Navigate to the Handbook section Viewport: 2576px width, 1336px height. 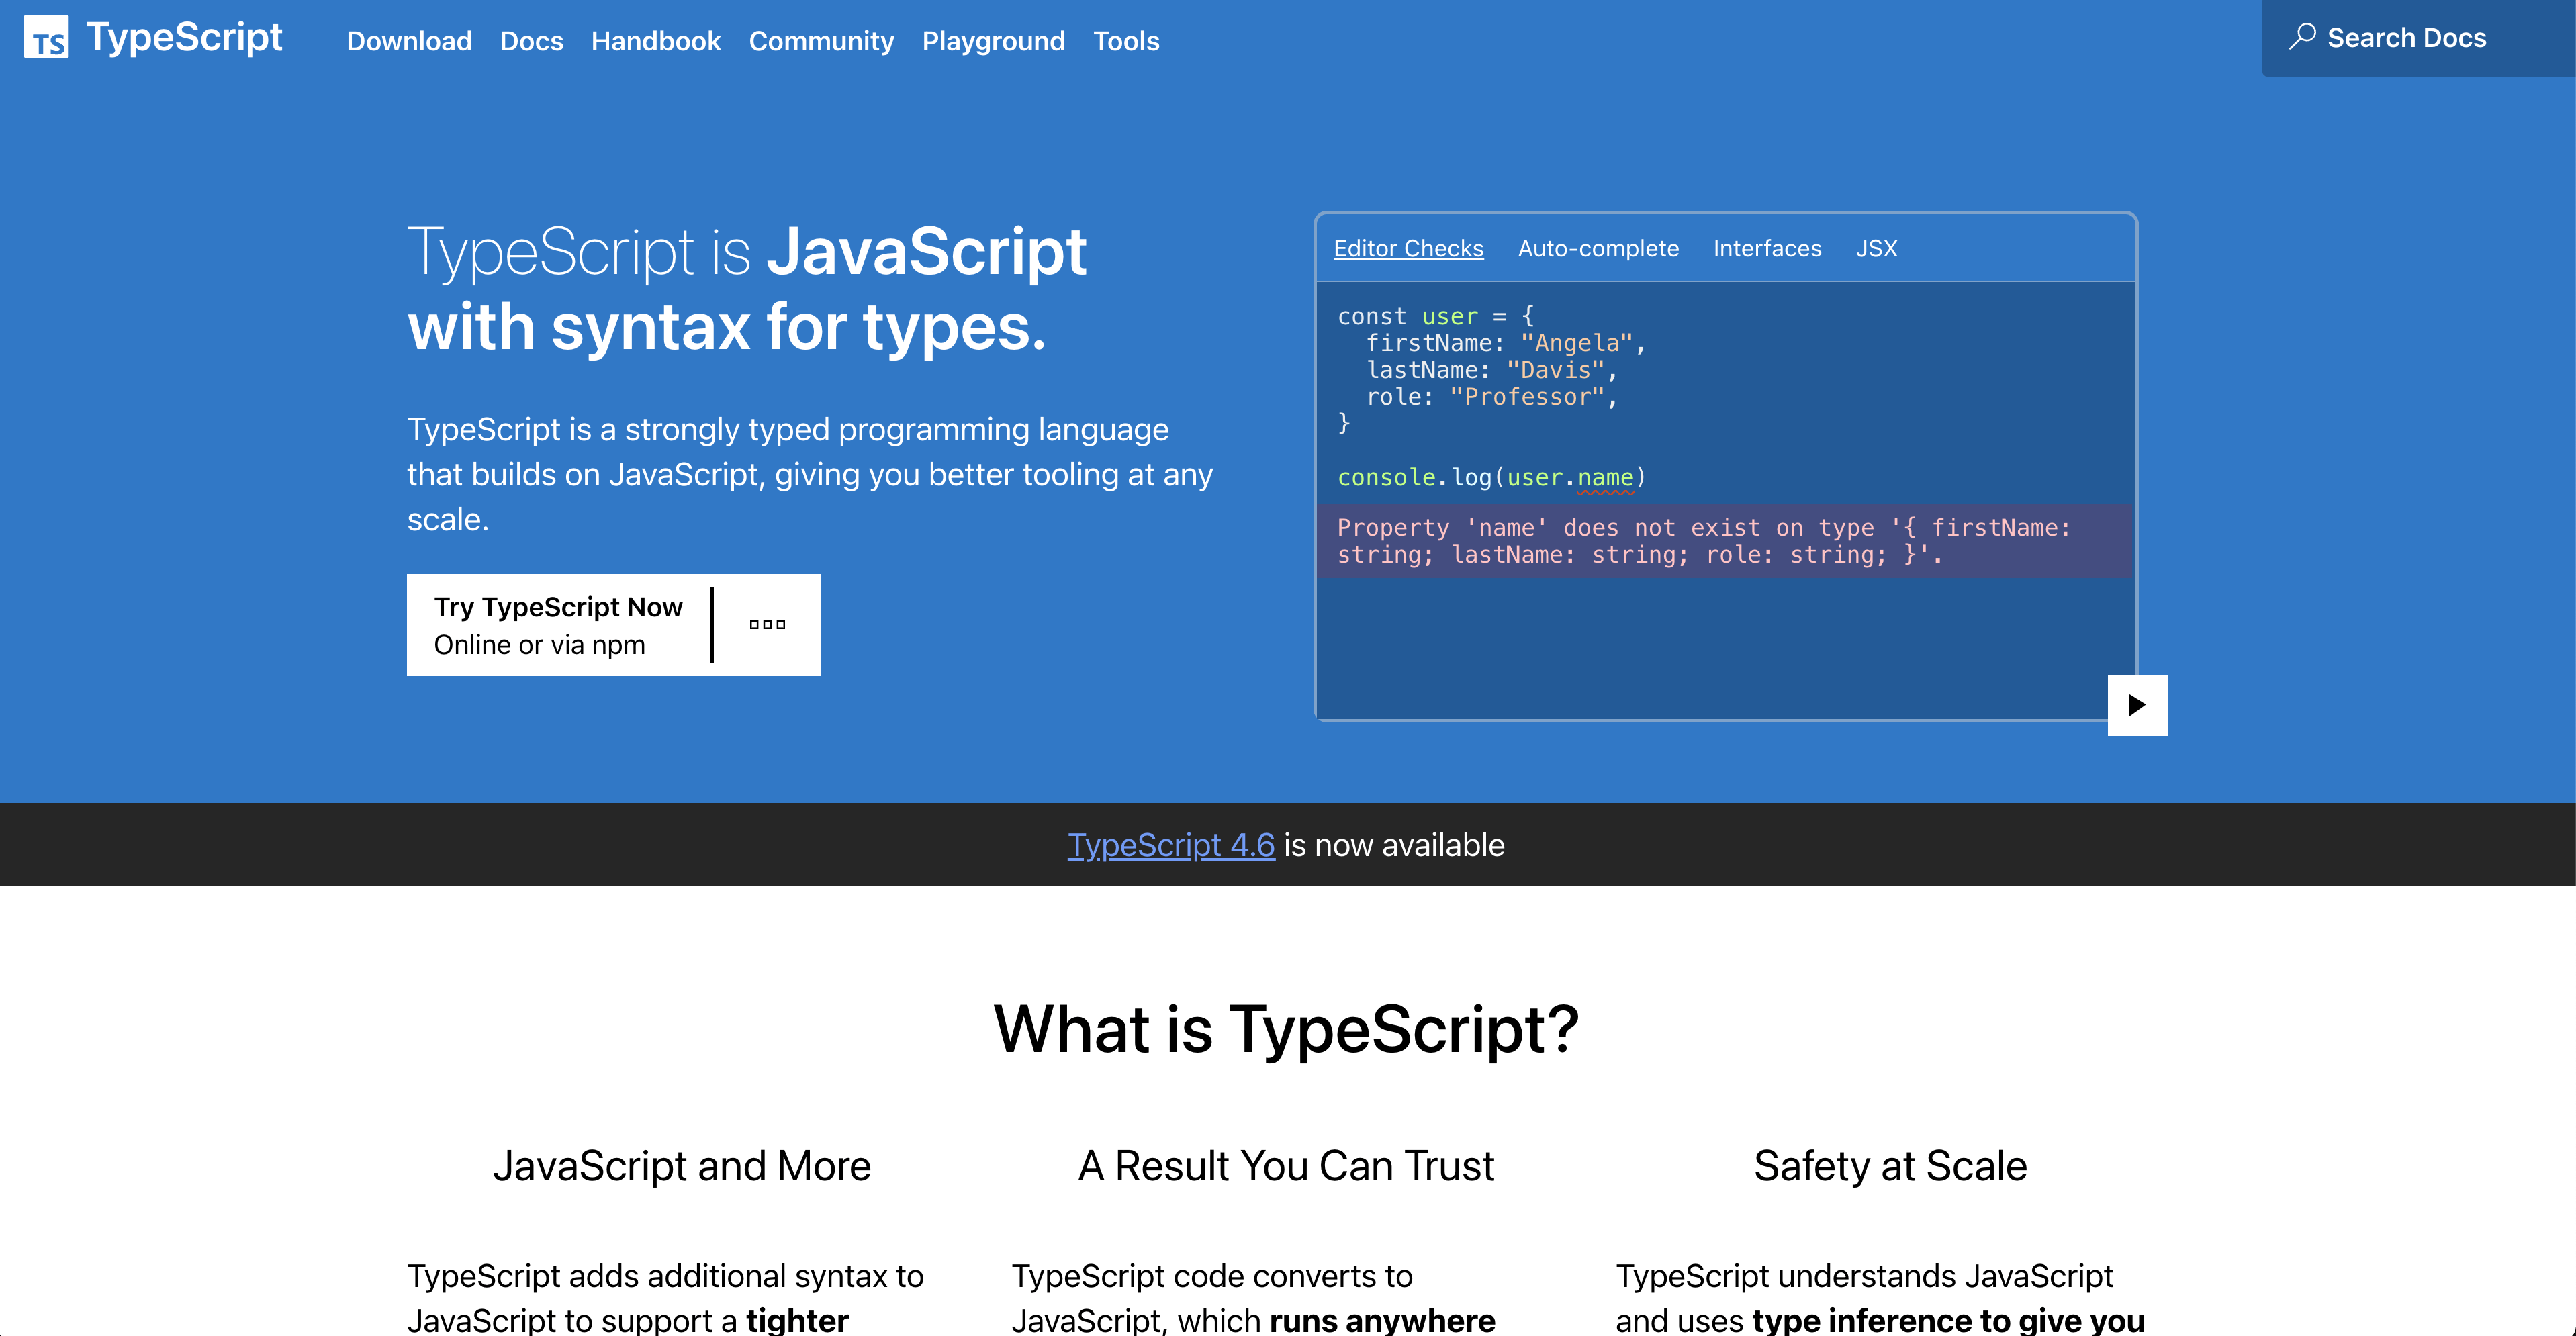click(x=656, y=41)
